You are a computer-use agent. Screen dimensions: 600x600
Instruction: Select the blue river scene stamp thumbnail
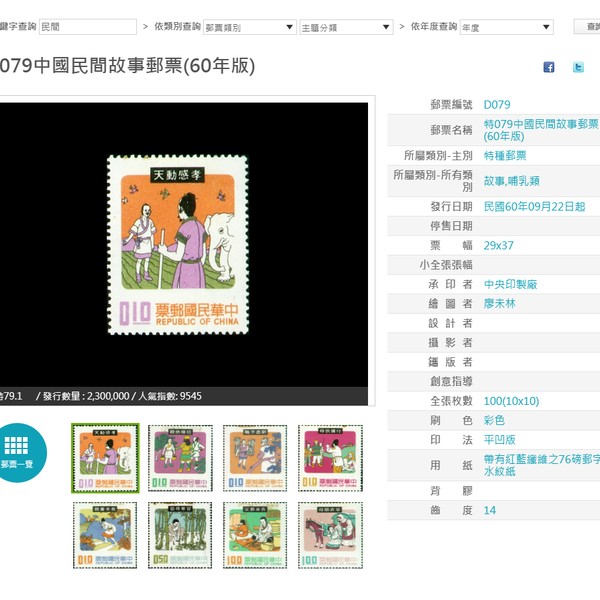click(105, 535)
